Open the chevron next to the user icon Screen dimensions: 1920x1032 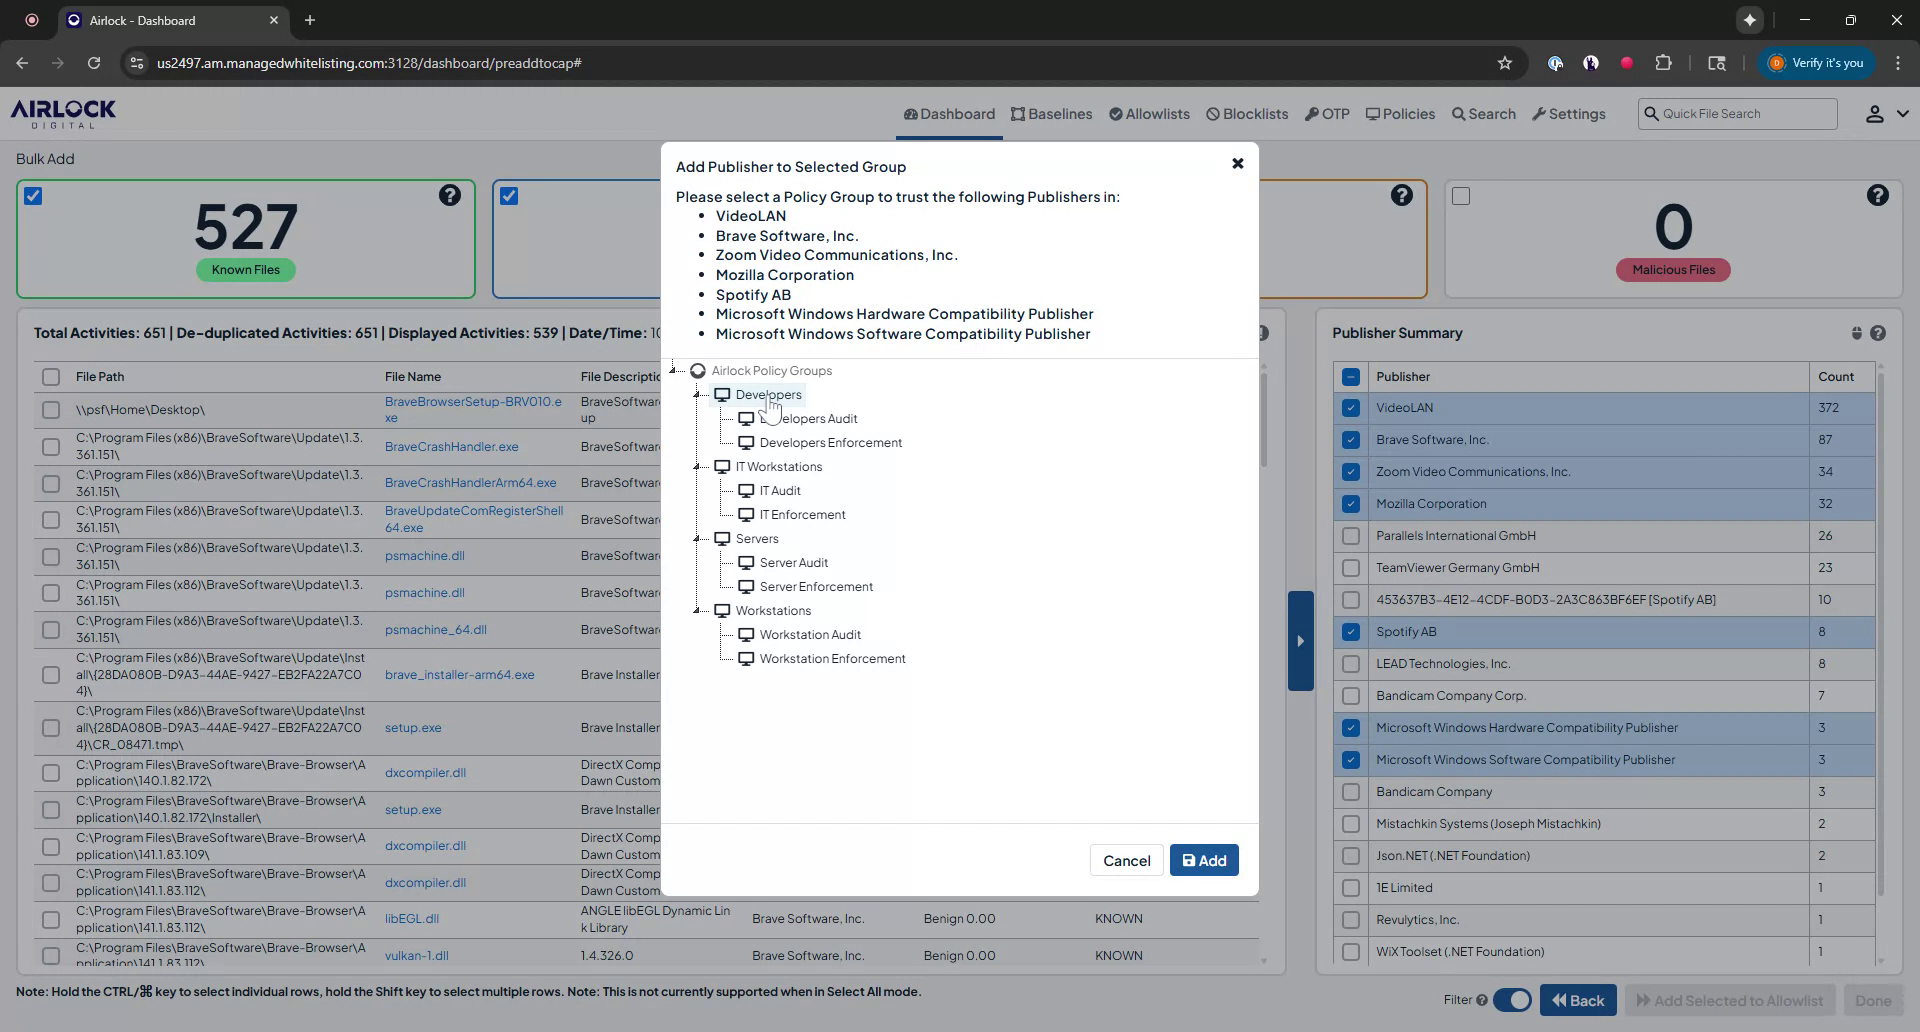[x=1903, y=113]
